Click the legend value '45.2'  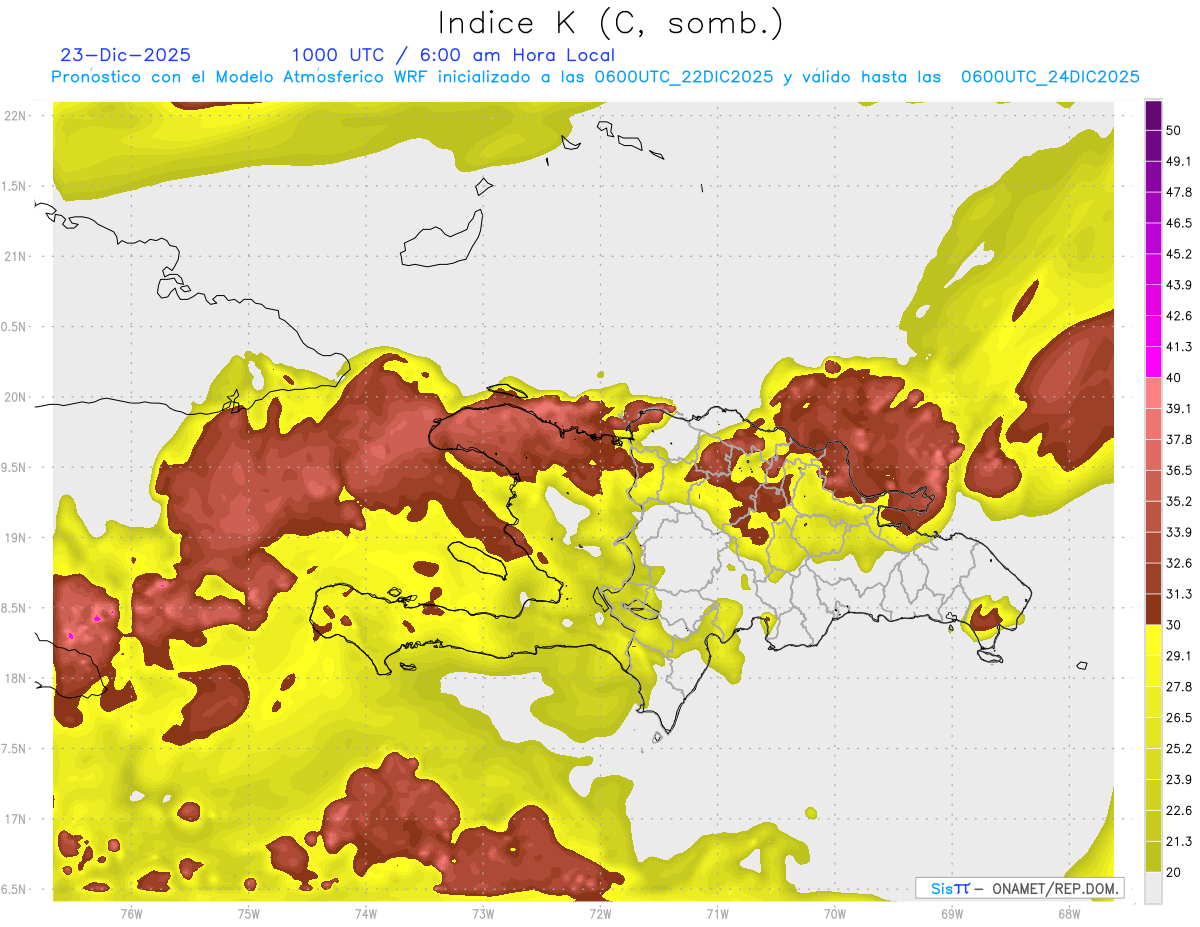[x=1178, y=254]
